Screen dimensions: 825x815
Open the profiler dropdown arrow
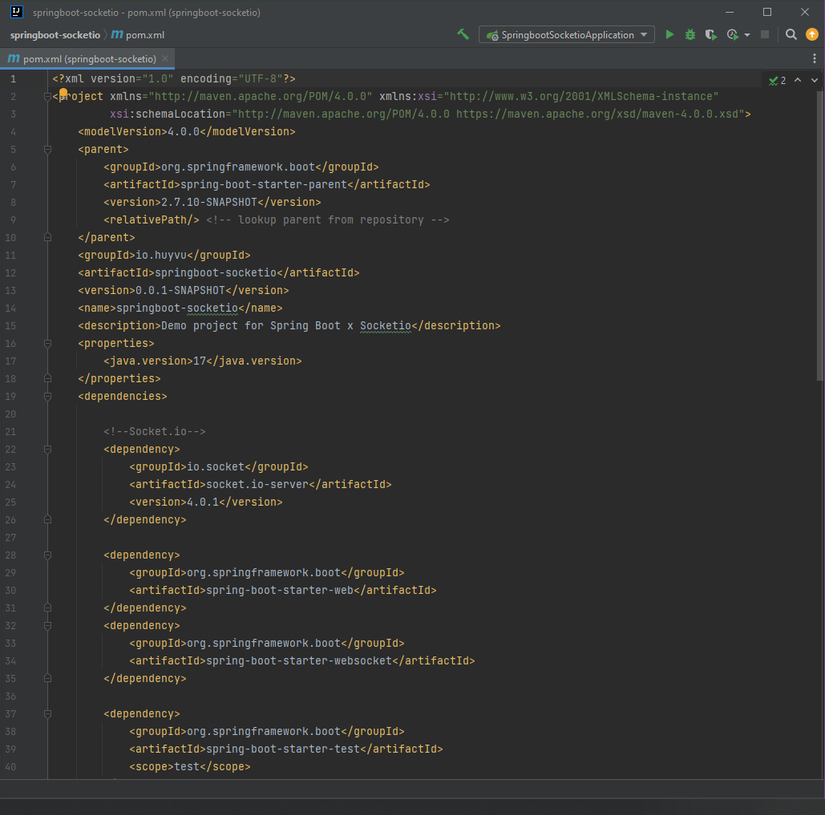[x=746, y=33]
